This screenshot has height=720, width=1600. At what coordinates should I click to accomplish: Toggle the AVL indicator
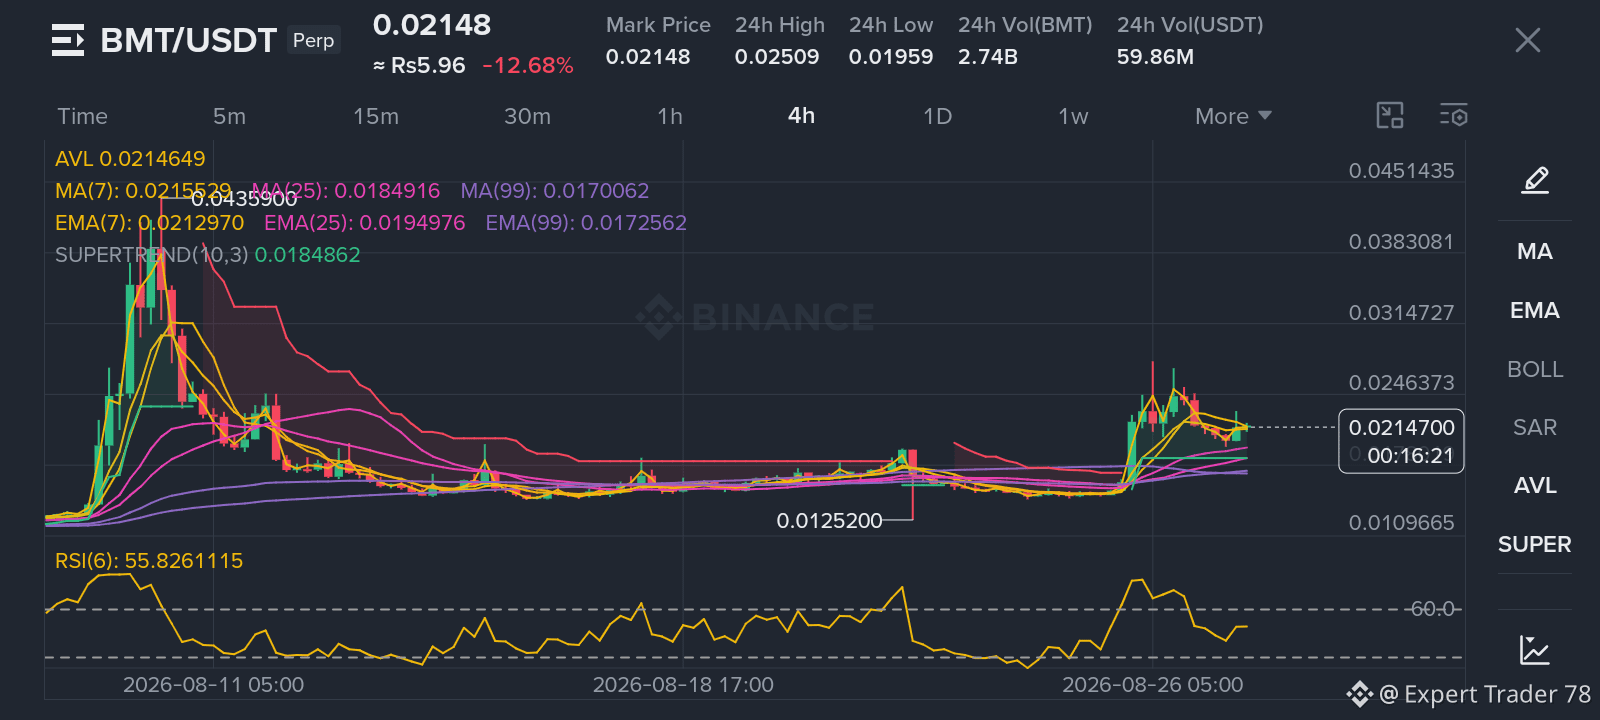pos(1535,485)
